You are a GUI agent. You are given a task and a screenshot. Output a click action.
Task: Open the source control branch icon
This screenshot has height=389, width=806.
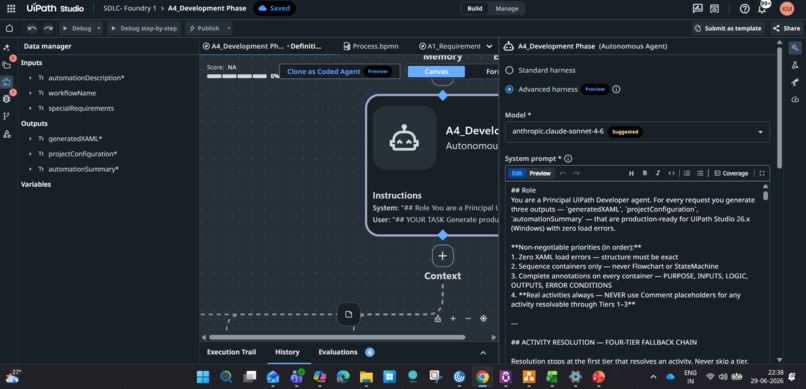pos(7,116)
